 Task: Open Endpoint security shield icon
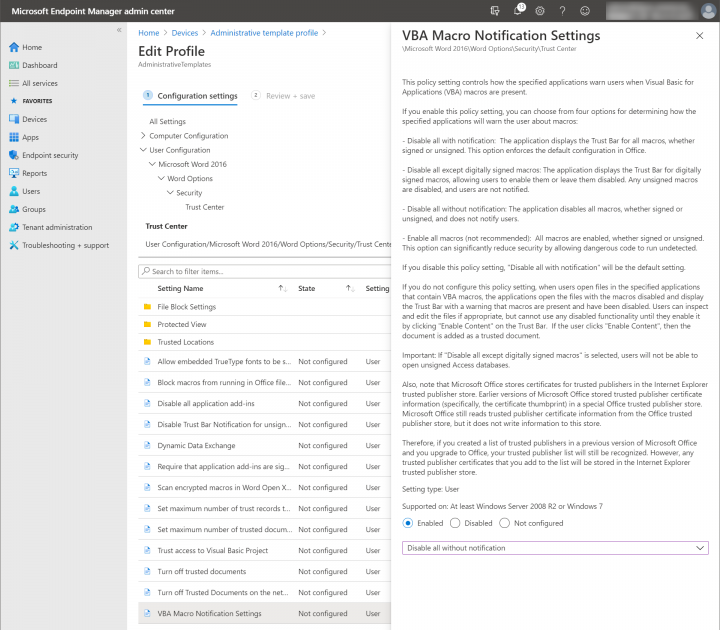[x=14, y=155]
